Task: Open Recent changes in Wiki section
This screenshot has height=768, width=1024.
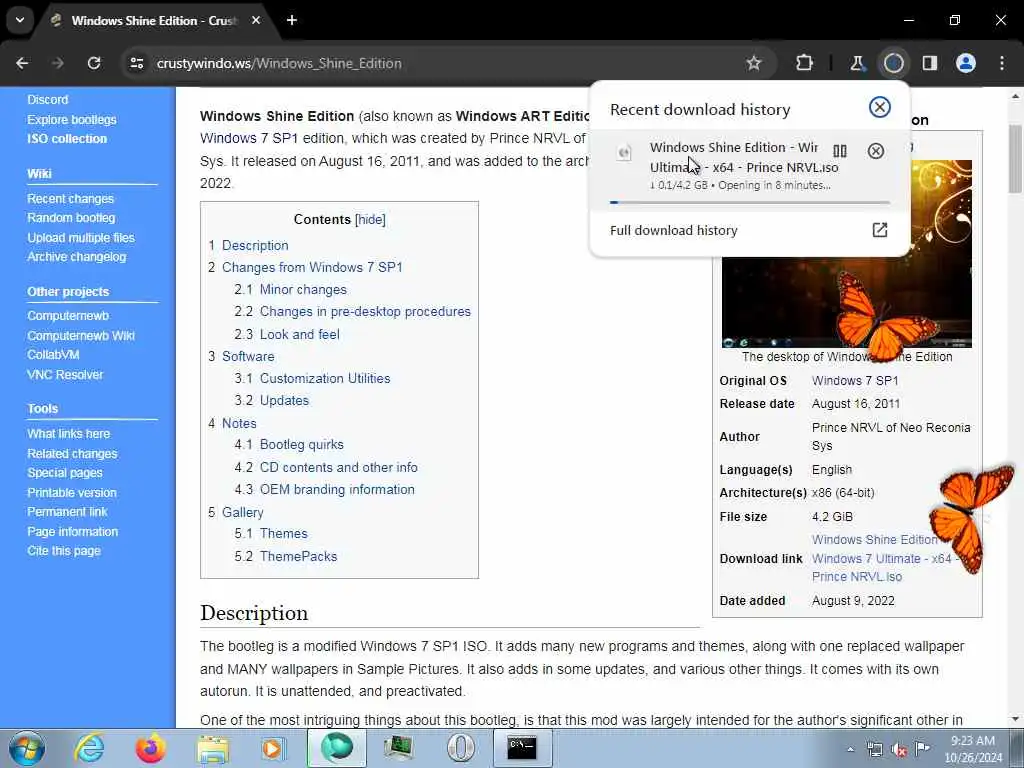Action: point(71,199)
